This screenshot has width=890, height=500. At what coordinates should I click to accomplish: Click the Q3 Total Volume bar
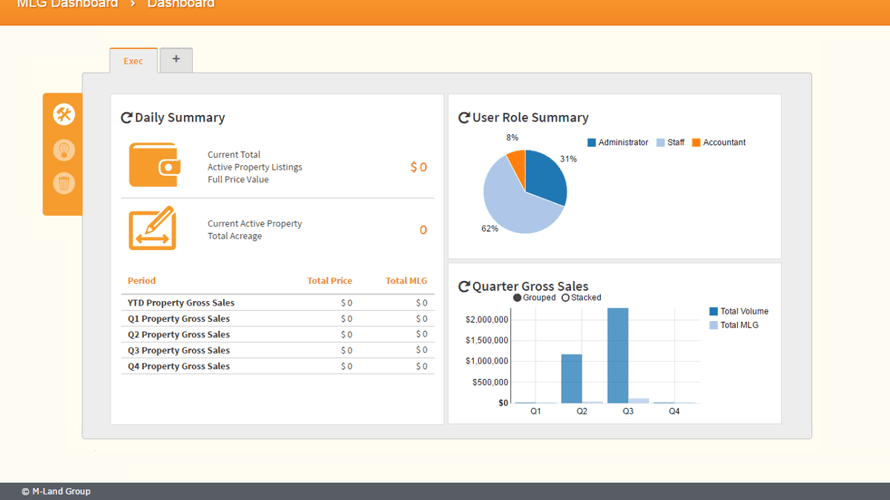[x=618, y=355]
